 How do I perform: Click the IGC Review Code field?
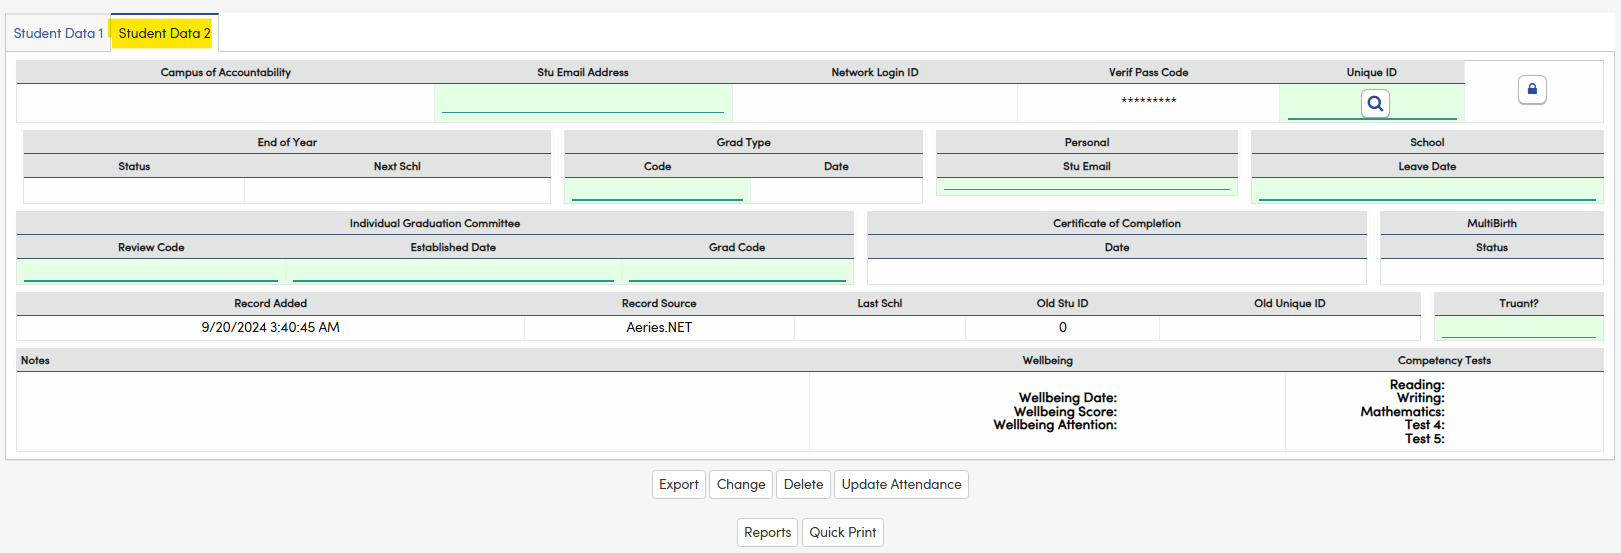[151, 271]
